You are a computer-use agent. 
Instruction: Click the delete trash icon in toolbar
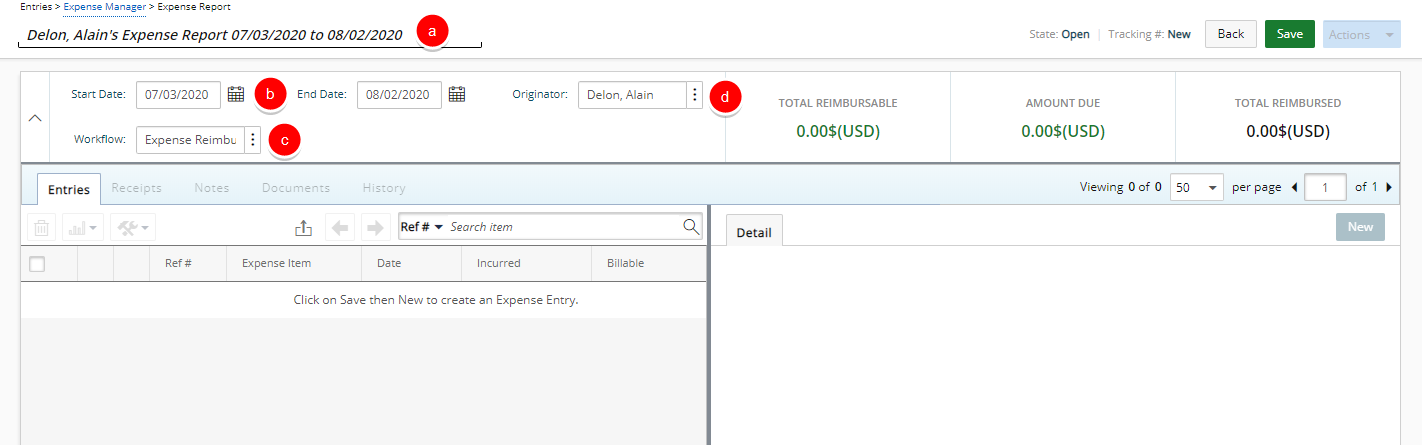click(42, 228)
